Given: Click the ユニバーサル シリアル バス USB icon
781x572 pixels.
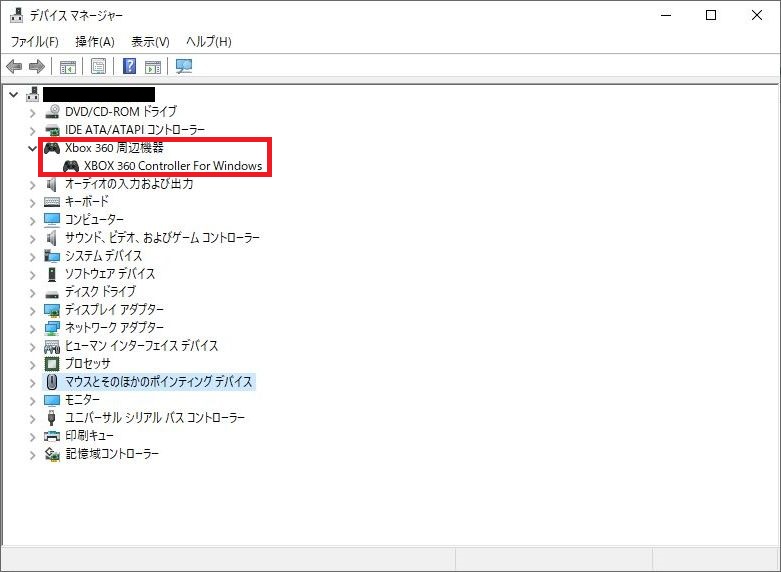Looking at the screenshot, I should [51, 418].
